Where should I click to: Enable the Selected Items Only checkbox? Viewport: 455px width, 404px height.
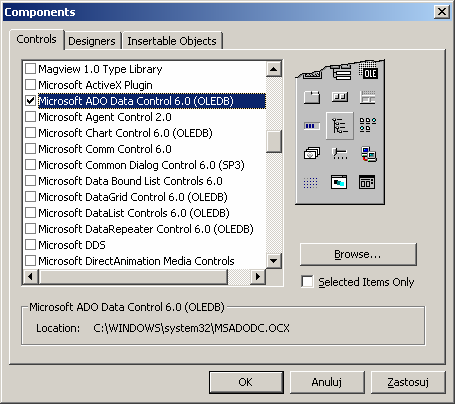coord(307,282)
